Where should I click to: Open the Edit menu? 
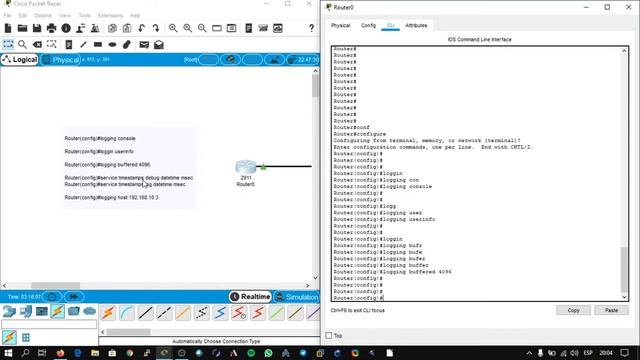point(22,16)
